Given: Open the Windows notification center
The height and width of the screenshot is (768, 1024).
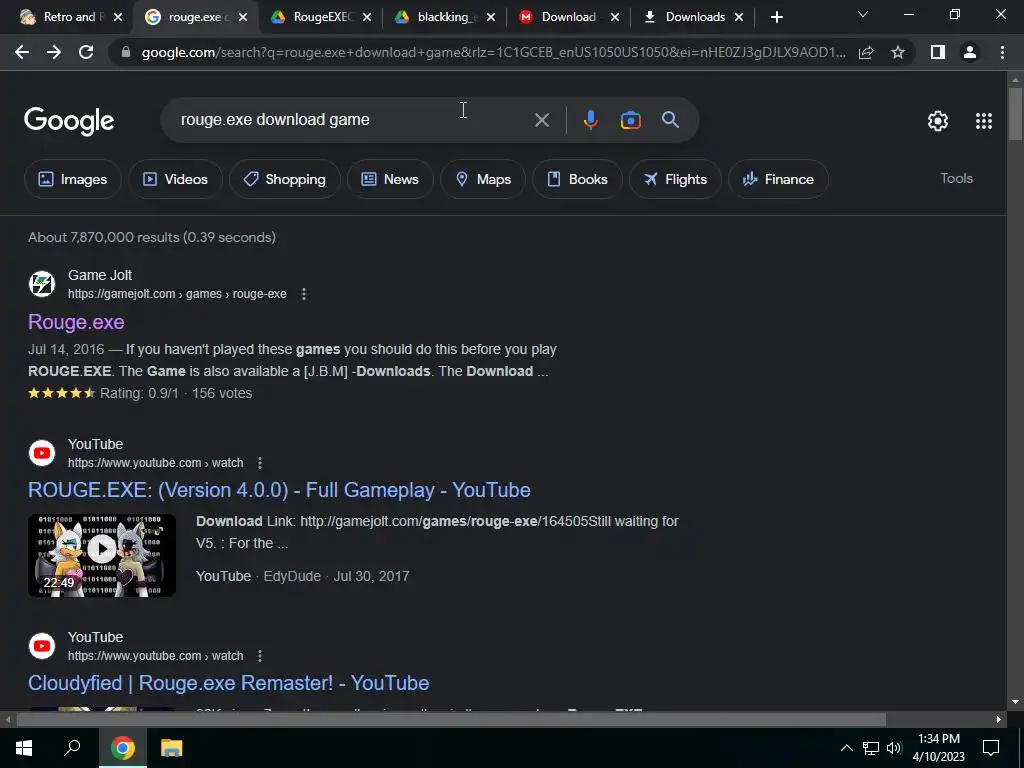Looking at the screenshot, I should (x=991, y=748).
